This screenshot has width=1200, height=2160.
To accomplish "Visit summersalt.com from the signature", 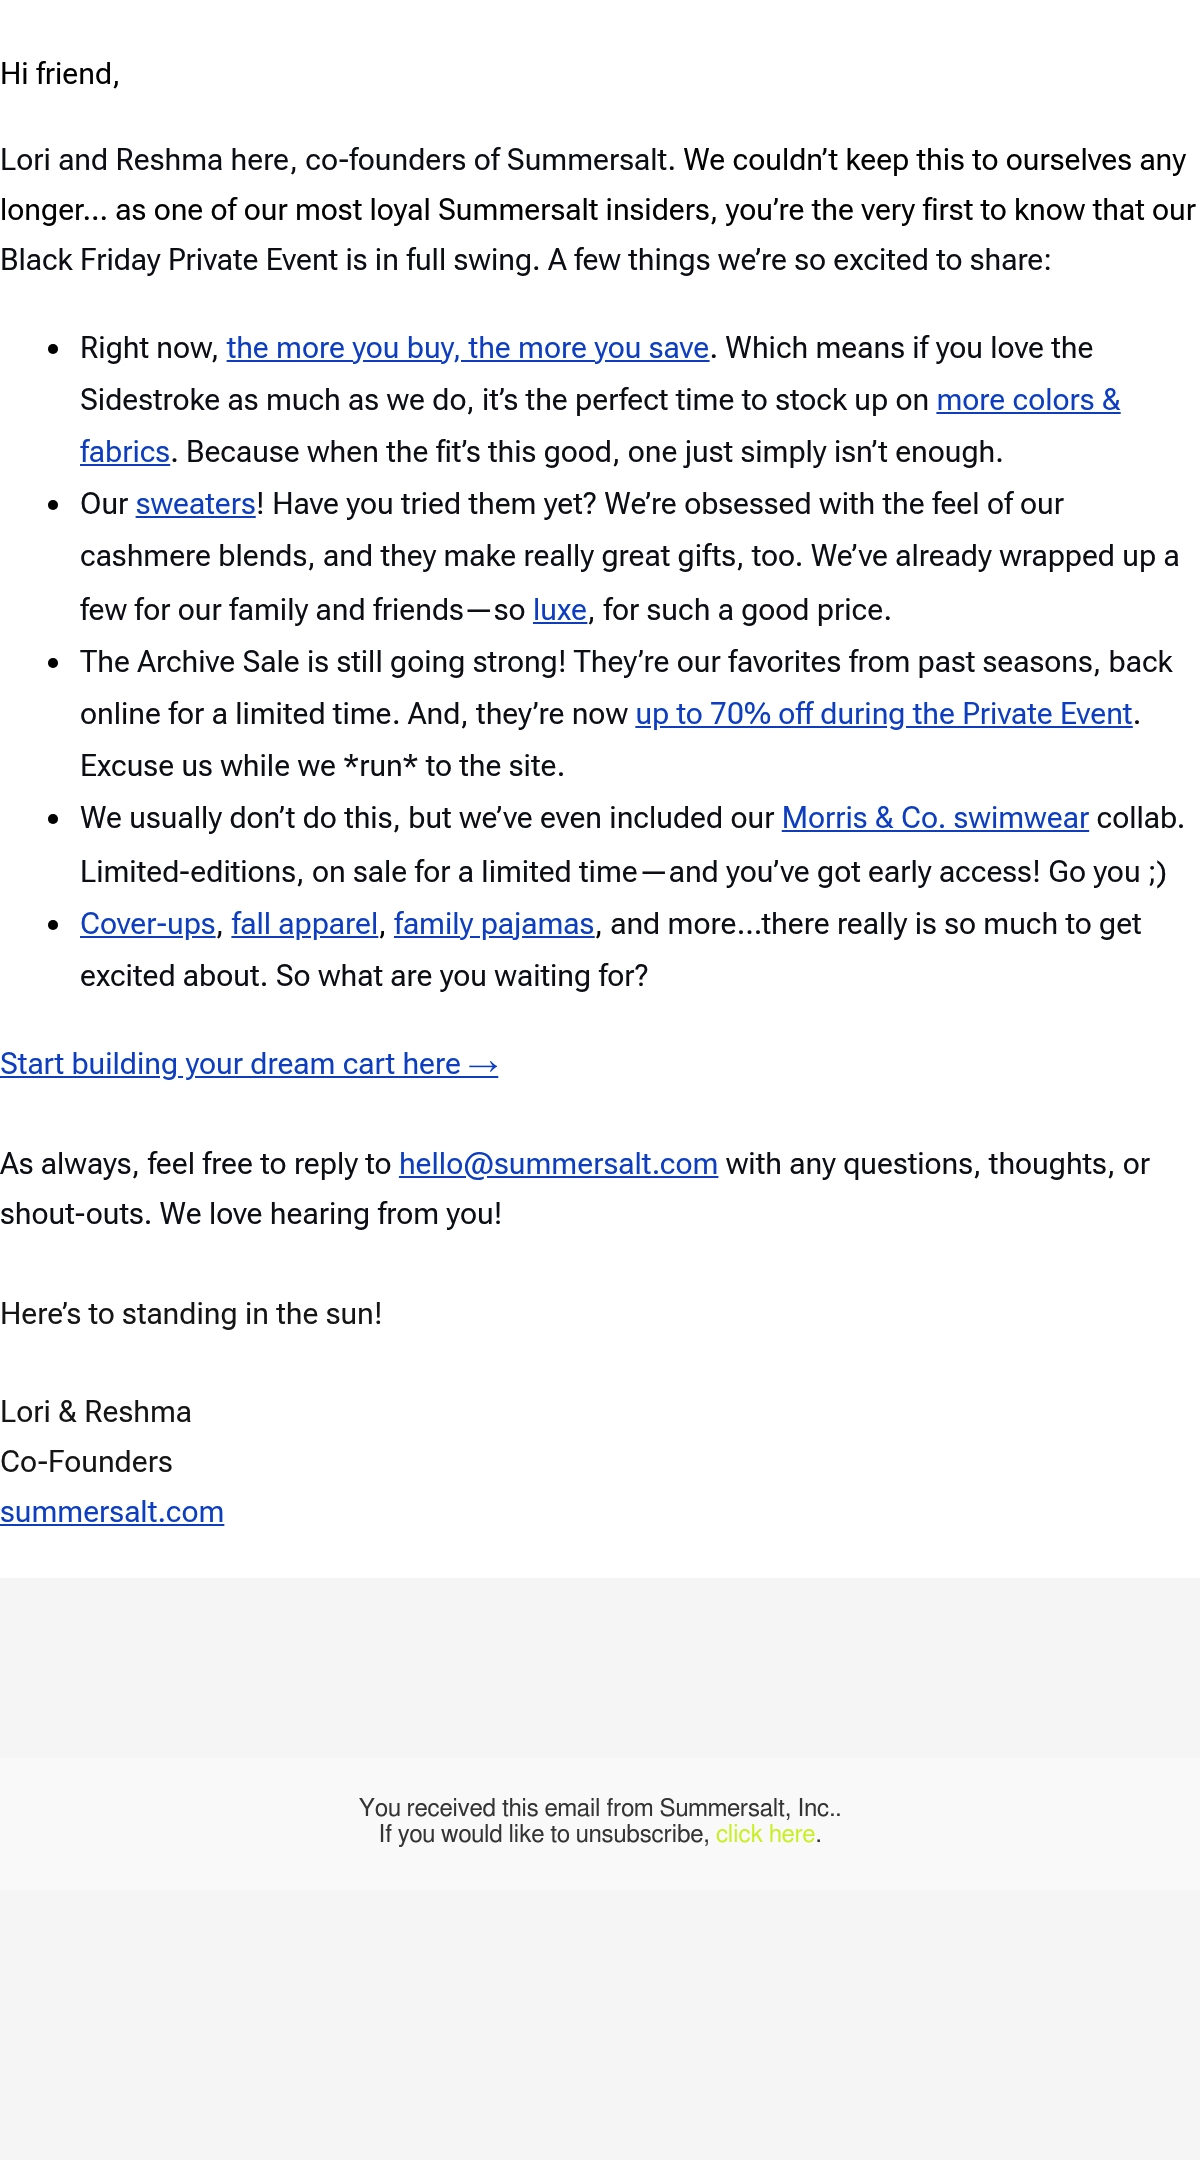I will tap(112, 1512).
